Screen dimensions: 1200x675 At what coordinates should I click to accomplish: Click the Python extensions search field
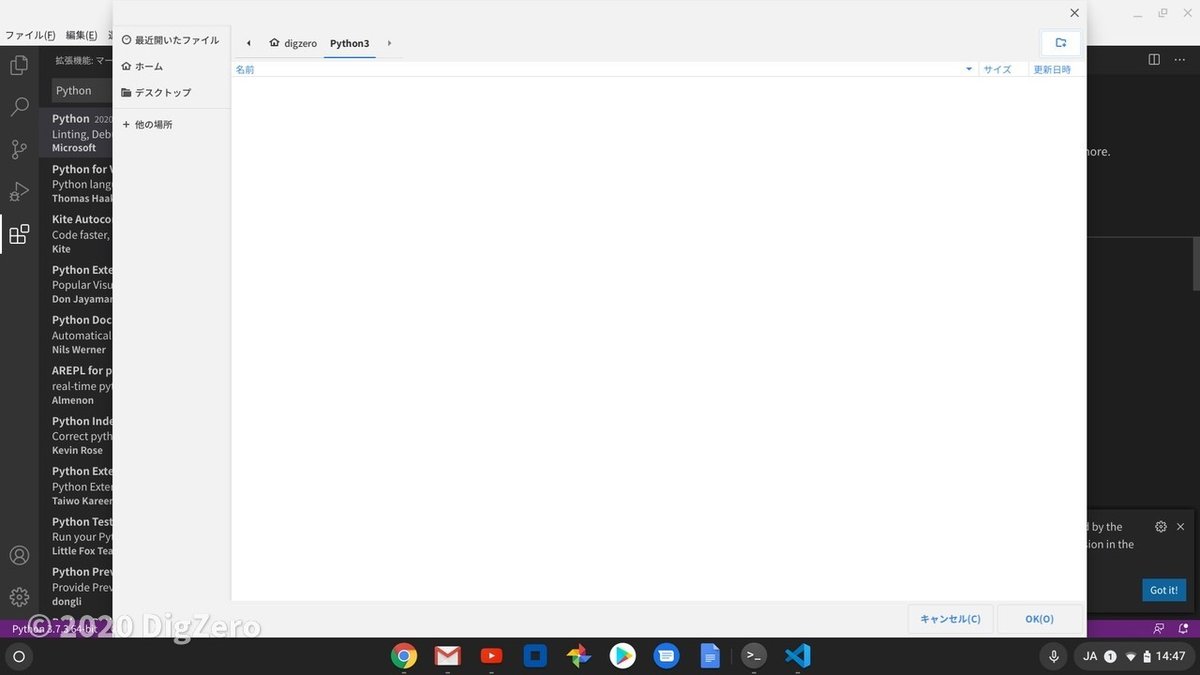click(x=82, y=90)
